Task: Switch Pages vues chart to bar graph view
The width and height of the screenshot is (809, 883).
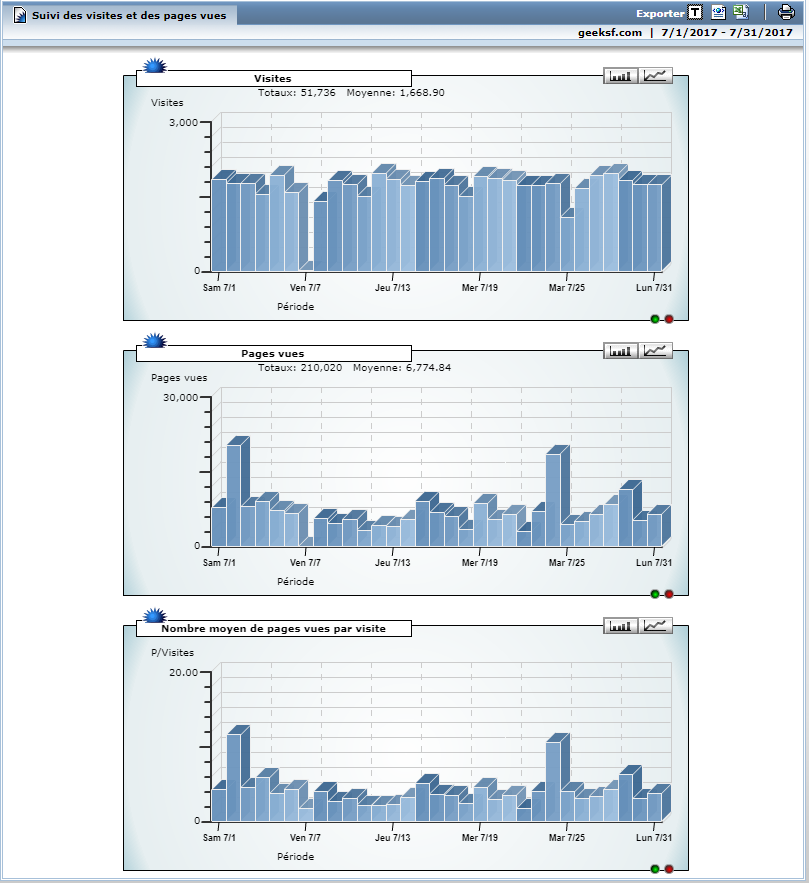Action: (620, 351)
